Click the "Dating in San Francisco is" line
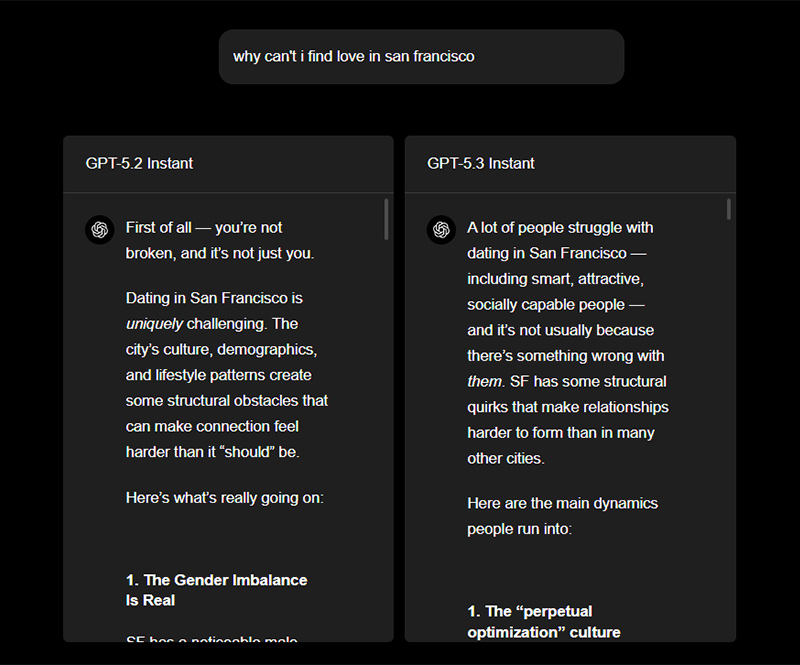 [x=214, y=298]
